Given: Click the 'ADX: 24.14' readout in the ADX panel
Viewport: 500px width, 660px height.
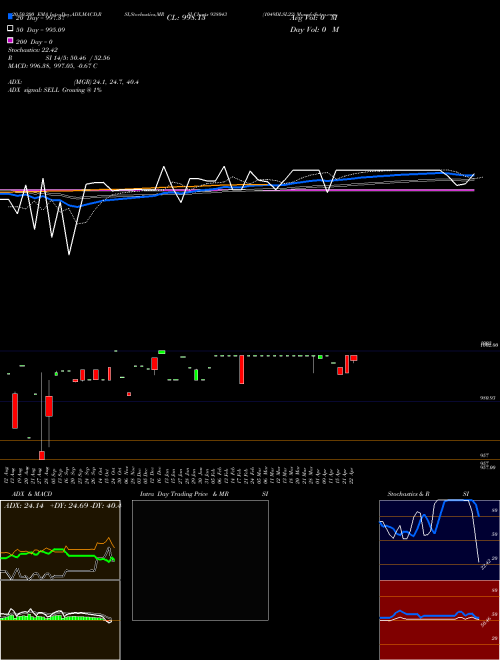Looking at the screenshot, I should pyautogui.click(x=24, y=506).
